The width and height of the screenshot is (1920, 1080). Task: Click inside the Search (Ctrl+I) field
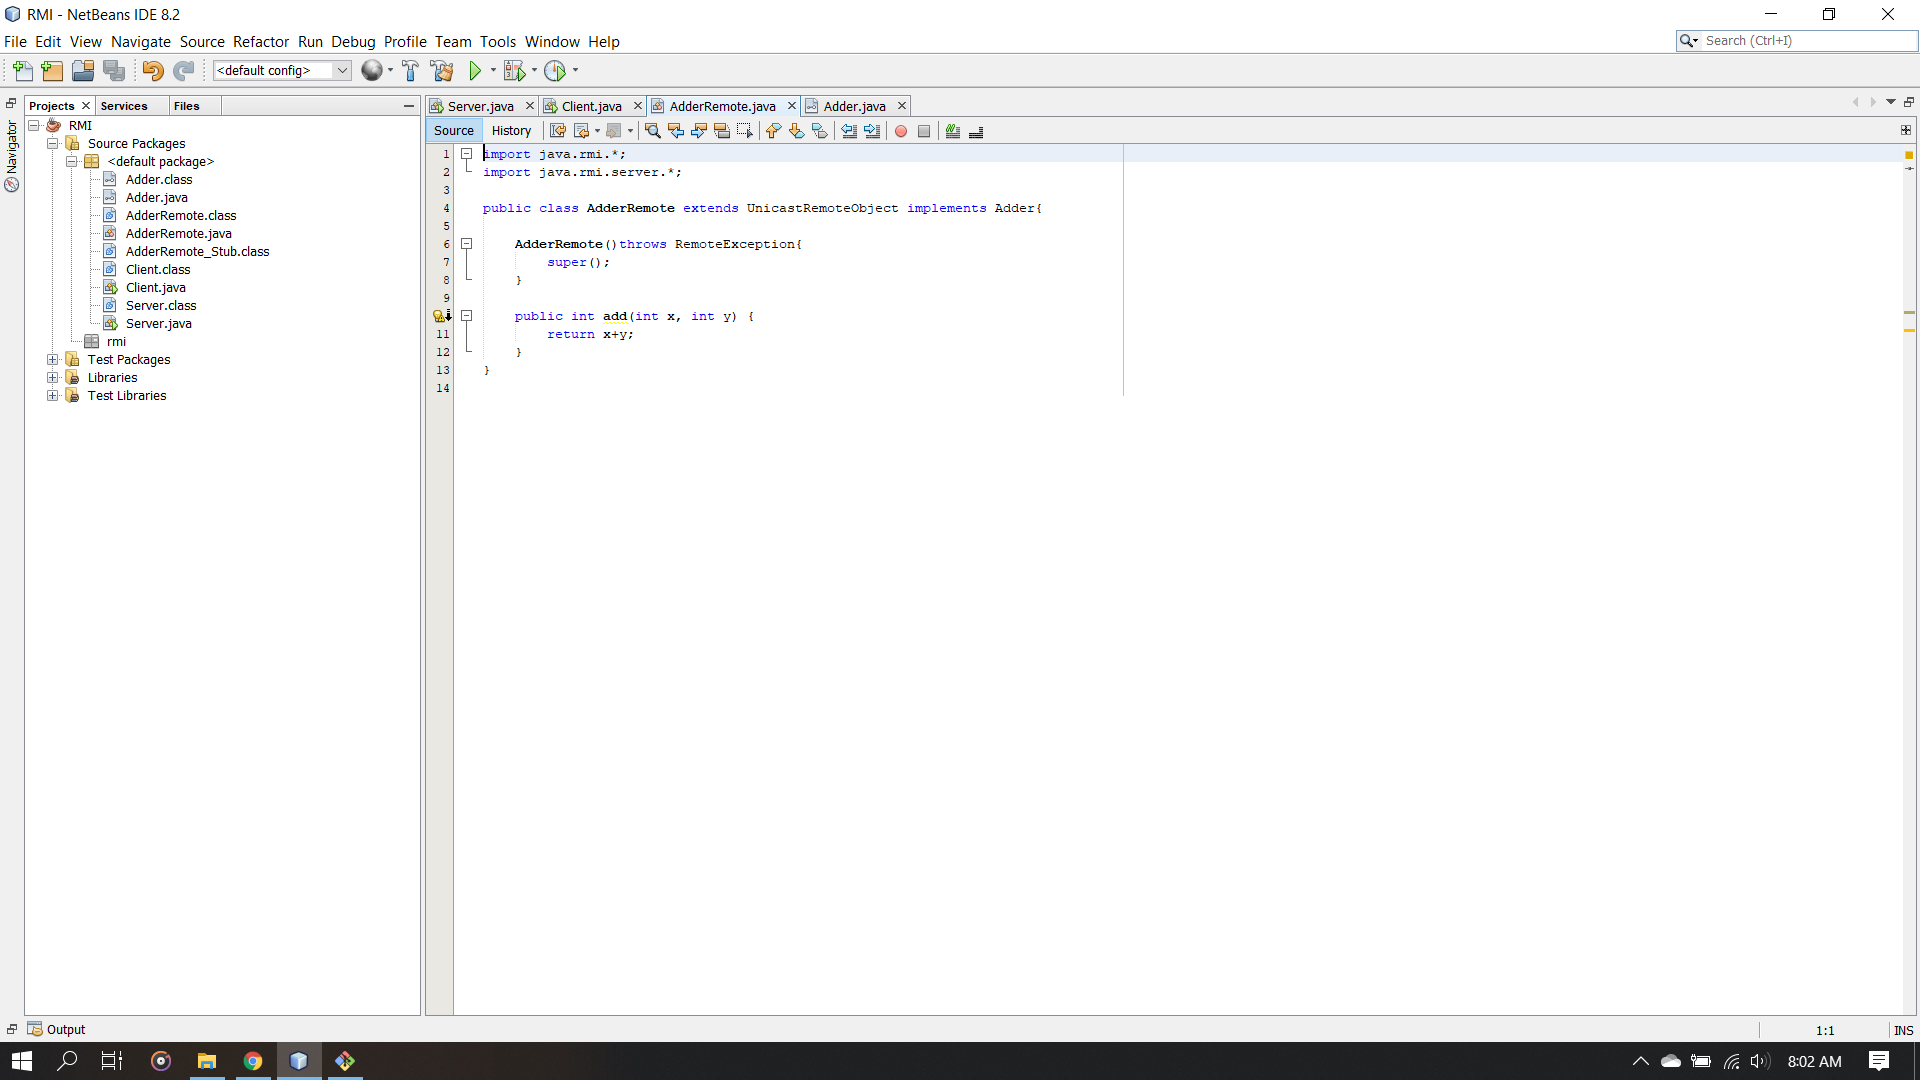click(1800, 40)
